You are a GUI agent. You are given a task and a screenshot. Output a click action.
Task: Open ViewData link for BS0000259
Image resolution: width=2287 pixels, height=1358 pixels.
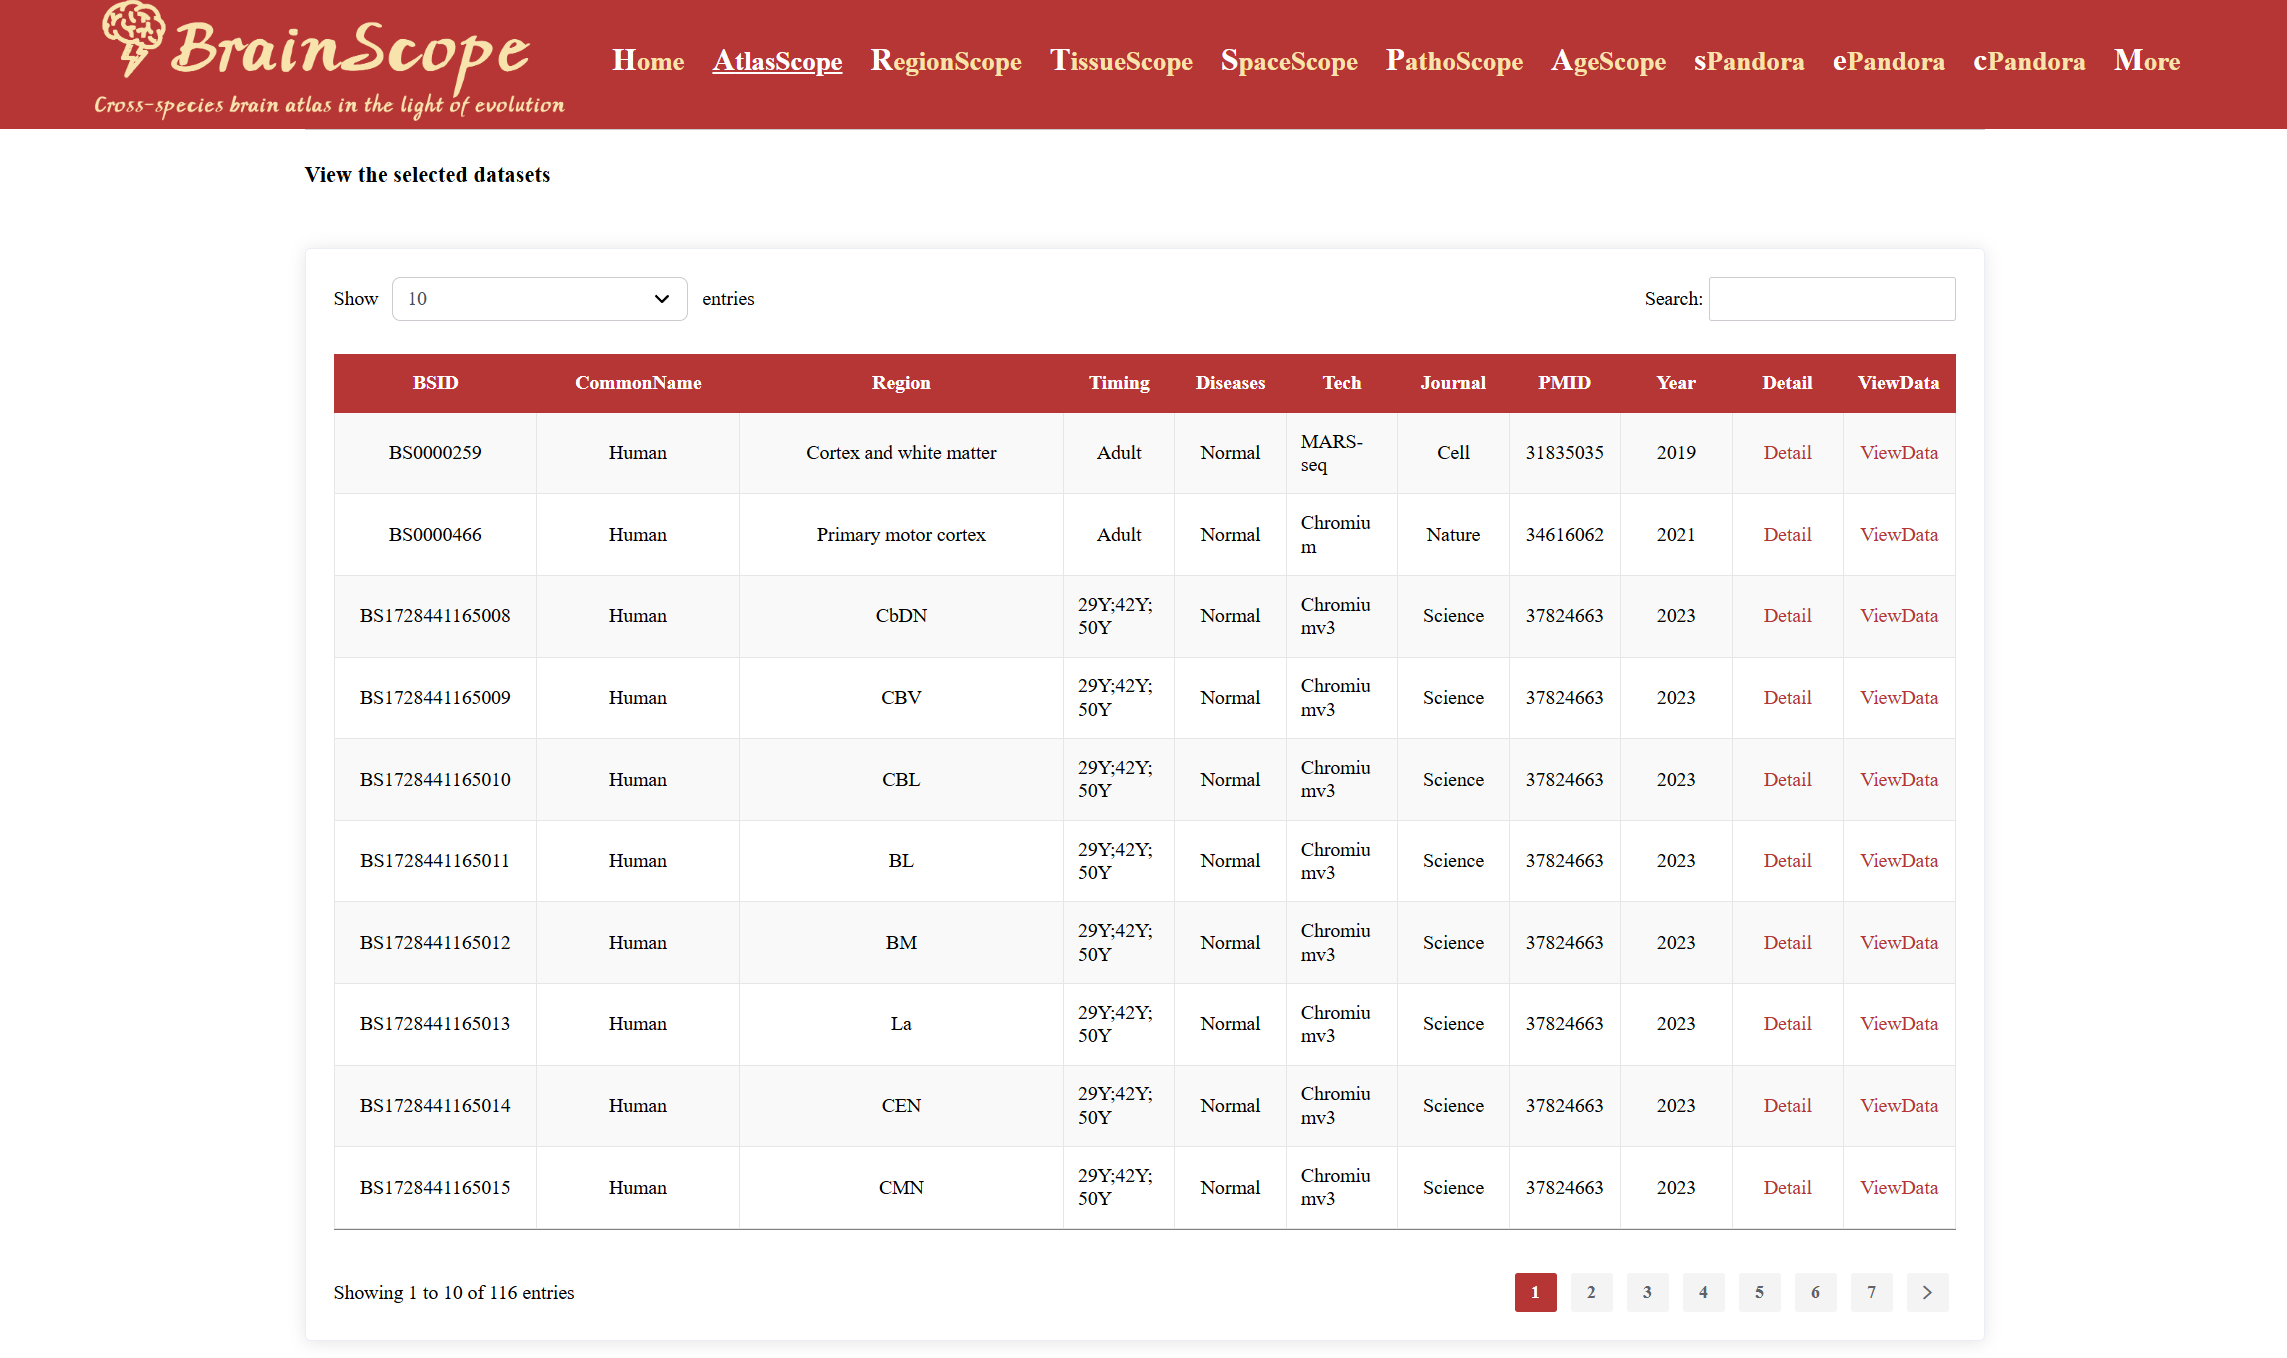click(x=1899, y=453)
